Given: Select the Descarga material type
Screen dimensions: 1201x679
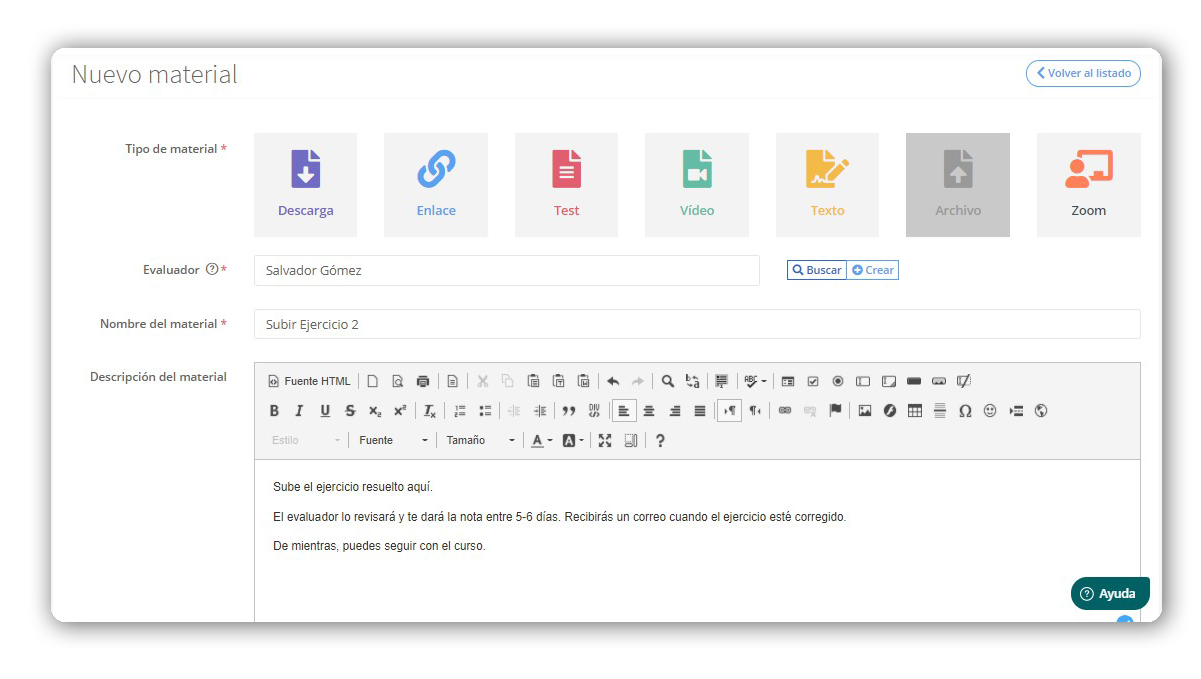Looking at the screenshot, I should pos(306,184).
